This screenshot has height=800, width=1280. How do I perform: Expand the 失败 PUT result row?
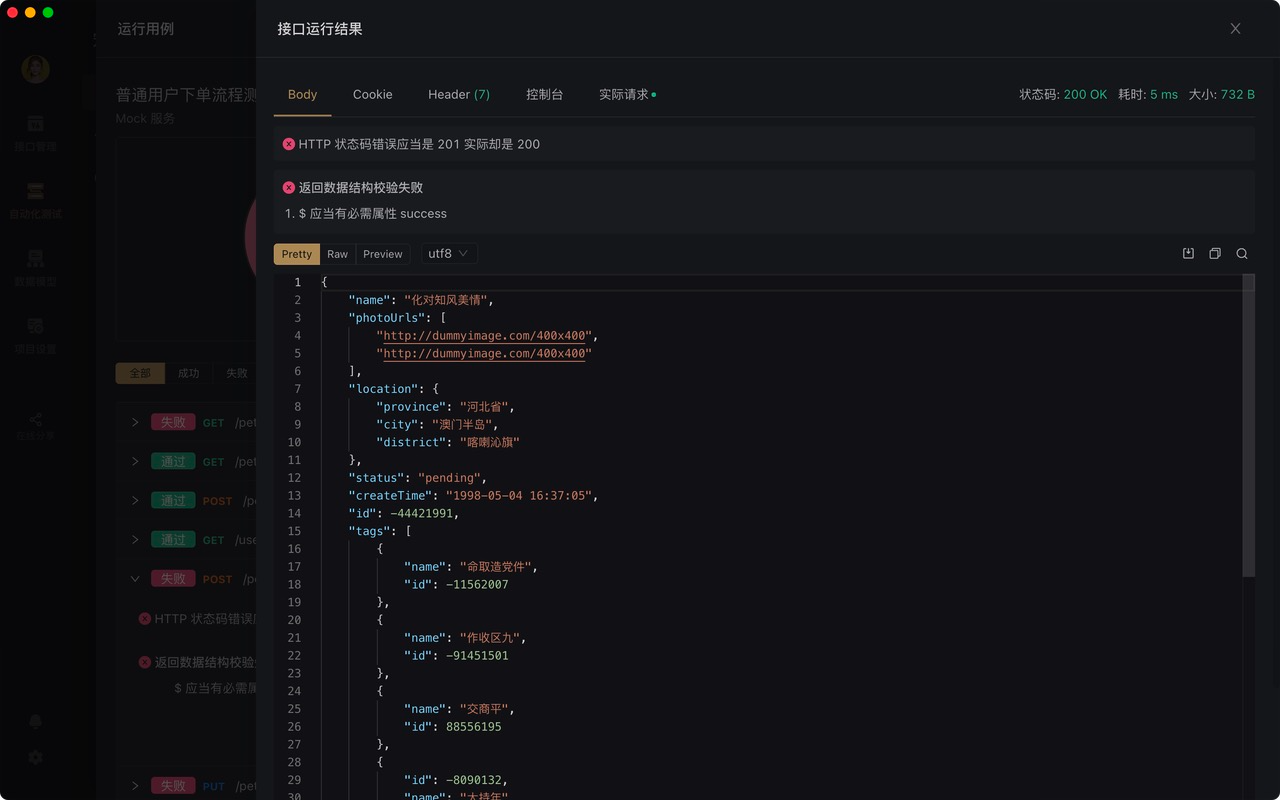click(x=135, y=786)
